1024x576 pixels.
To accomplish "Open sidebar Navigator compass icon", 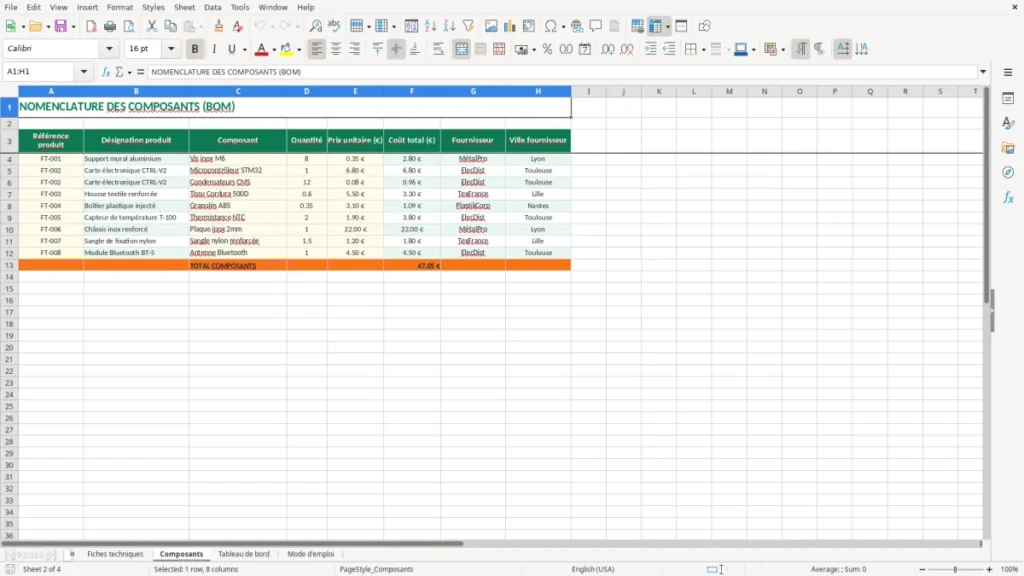I will [x=1008, y=172].
